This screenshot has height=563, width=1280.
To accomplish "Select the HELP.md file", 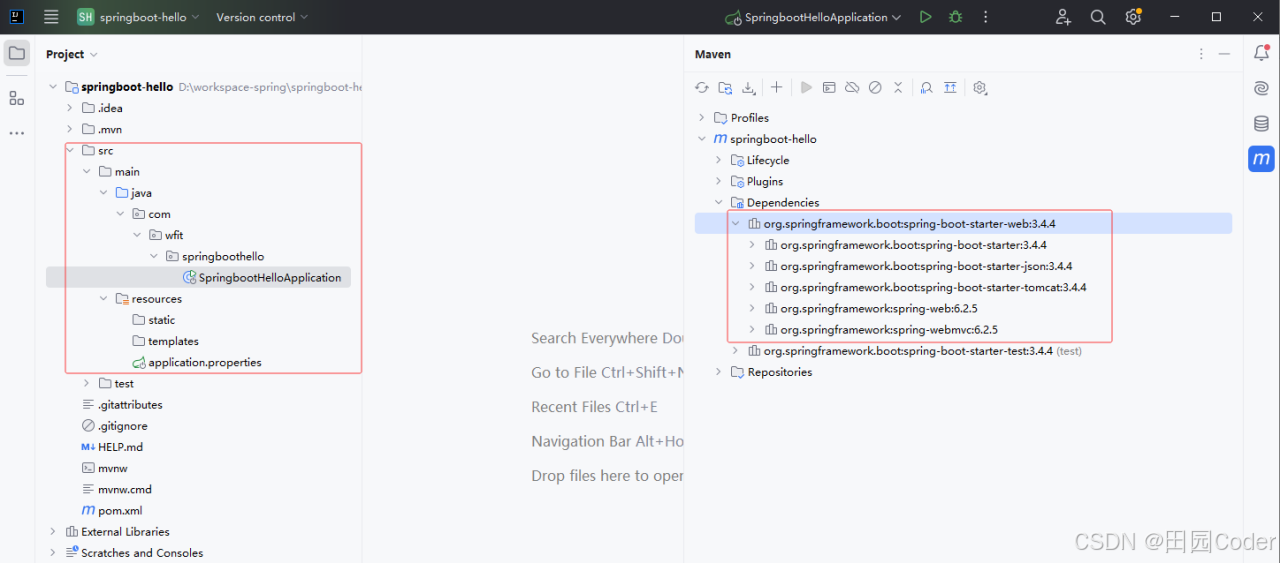I will click(112, 447).
